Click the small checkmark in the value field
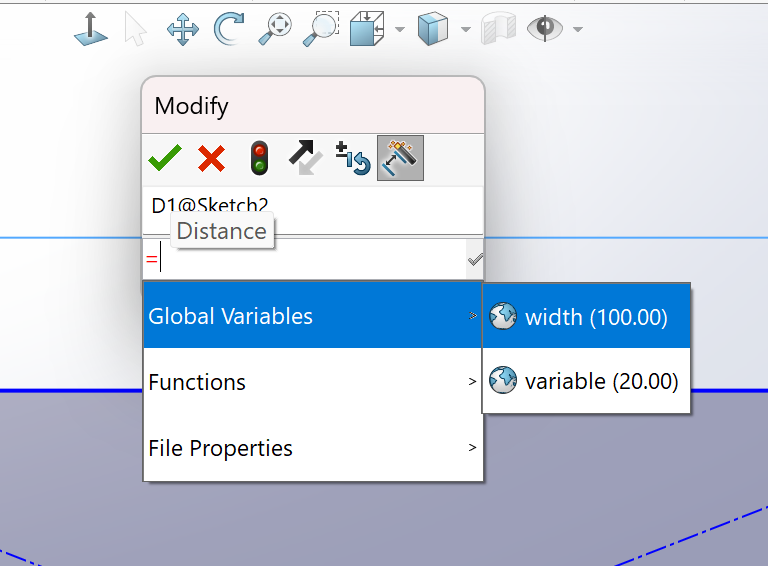The width and height of the screenshot is (768, 566). click(475, 259)
